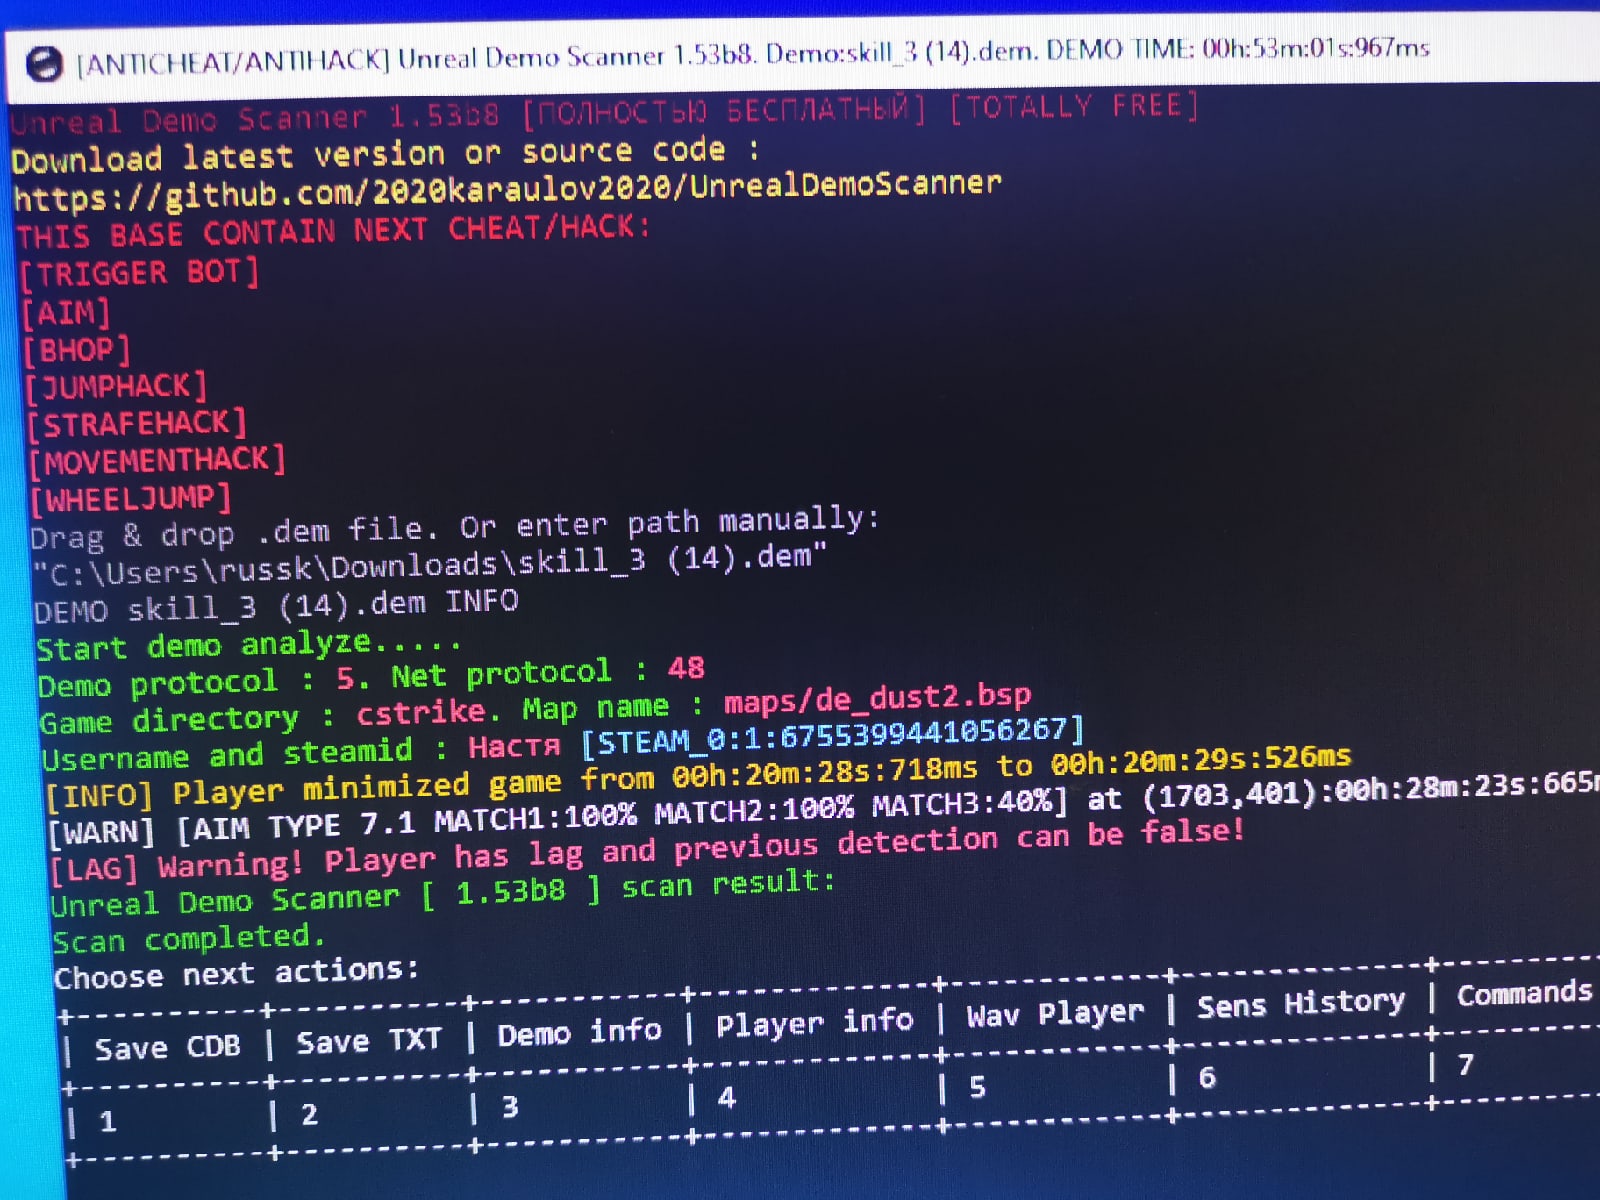Viewport: 1600px width, 1200px height.
Task: Click '[LAG] Warning! Player has lag' line
Action: (648, 850)
